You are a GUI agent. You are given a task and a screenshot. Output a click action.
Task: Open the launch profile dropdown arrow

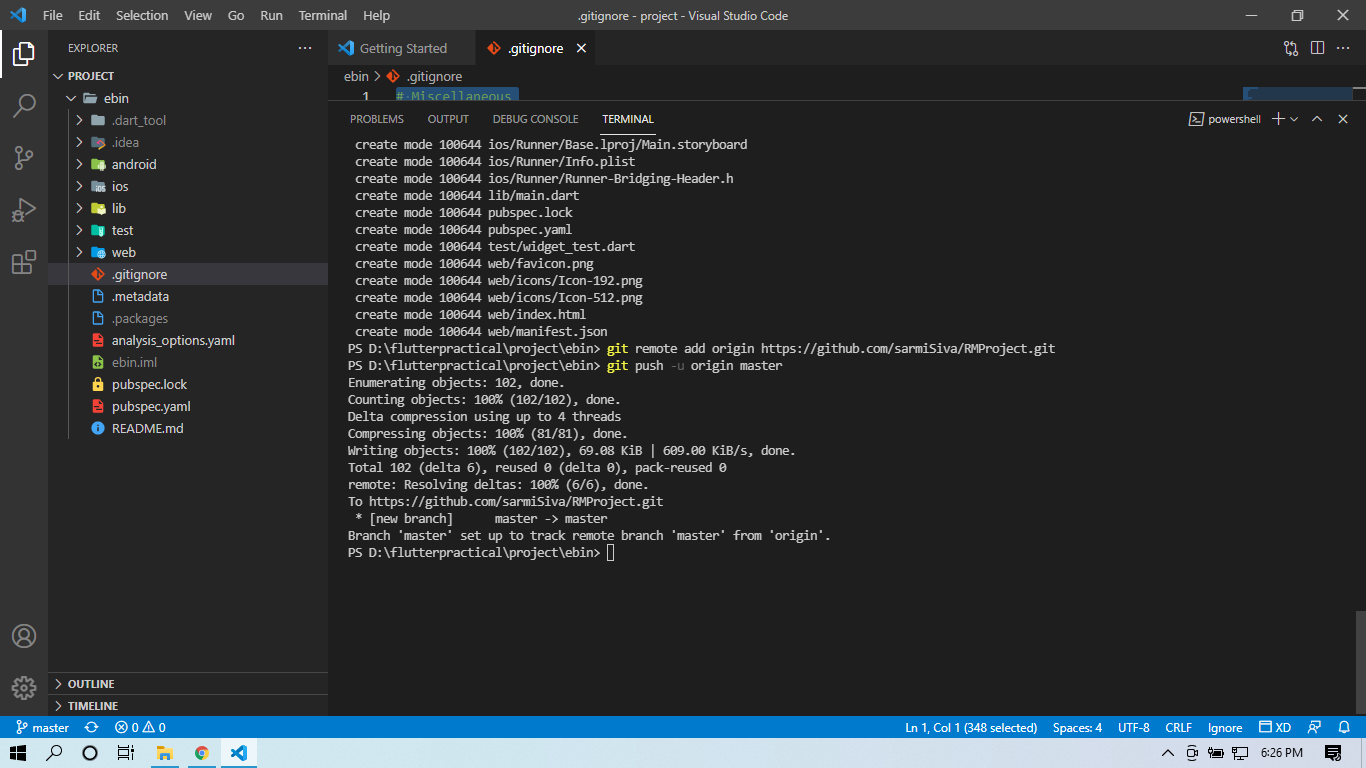click(1294, 119)
